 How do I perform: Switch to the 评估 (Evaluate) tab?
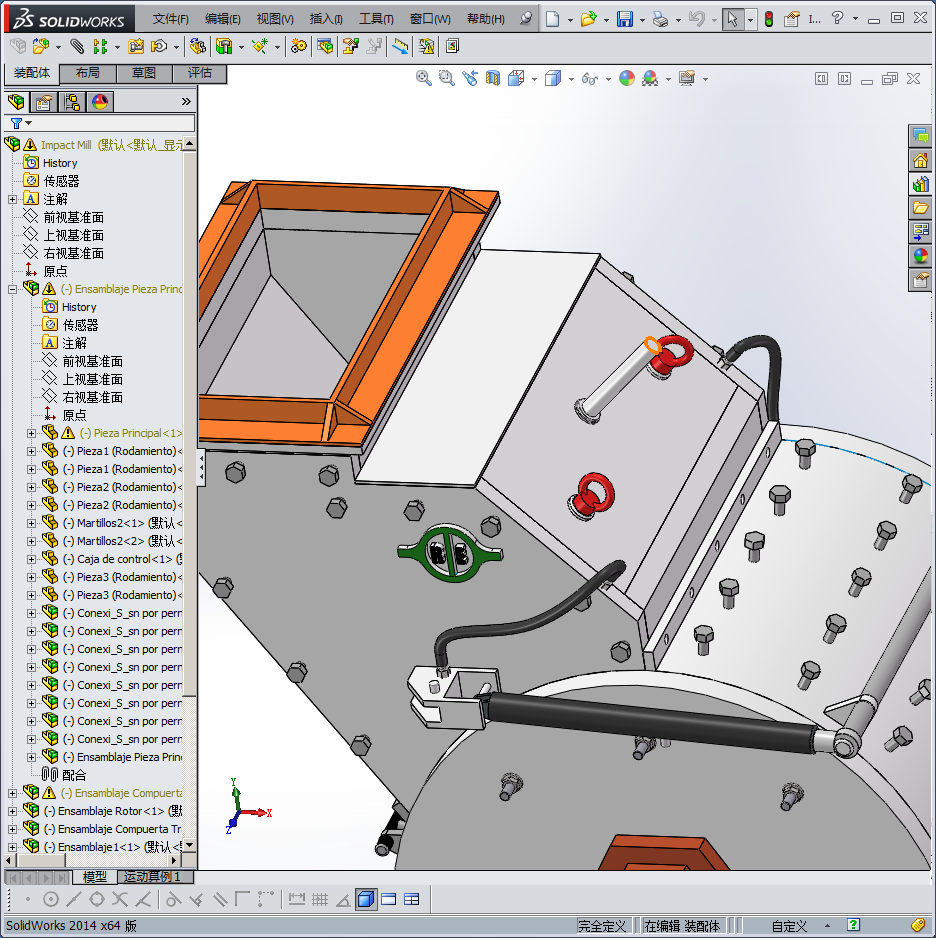199,73
